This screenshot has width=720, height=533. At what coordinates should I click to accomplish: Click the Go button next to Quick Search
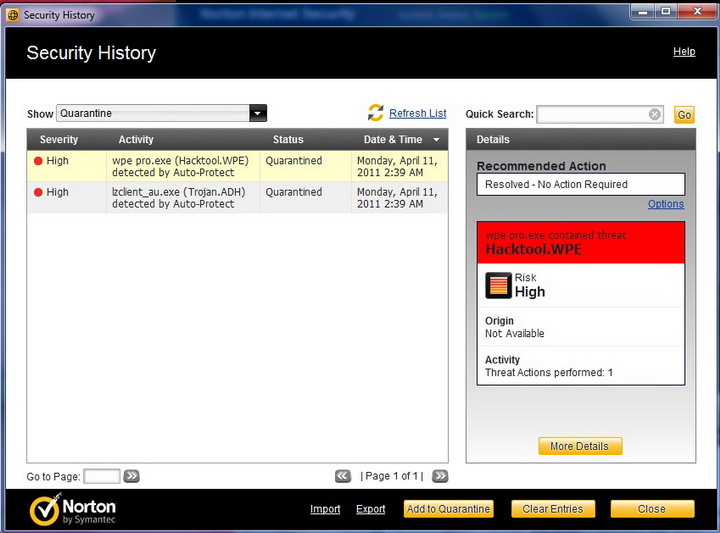(x=684, y=115)
